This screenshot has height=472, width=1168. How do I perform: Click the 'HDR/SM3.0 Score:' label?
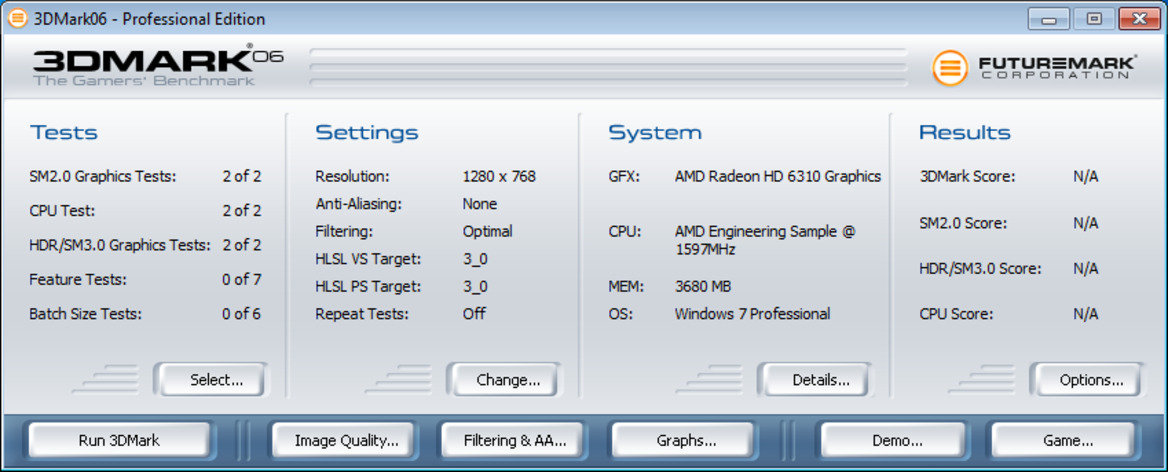tap(980, 269)
